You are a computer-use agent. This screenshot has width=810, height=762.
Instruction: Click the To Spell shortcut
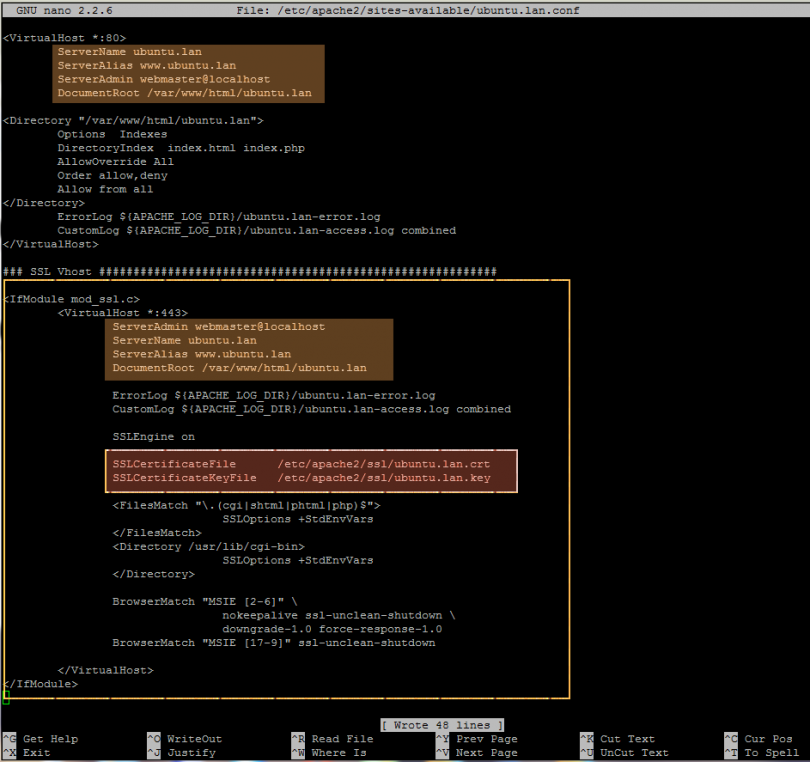tap(771, 753)
